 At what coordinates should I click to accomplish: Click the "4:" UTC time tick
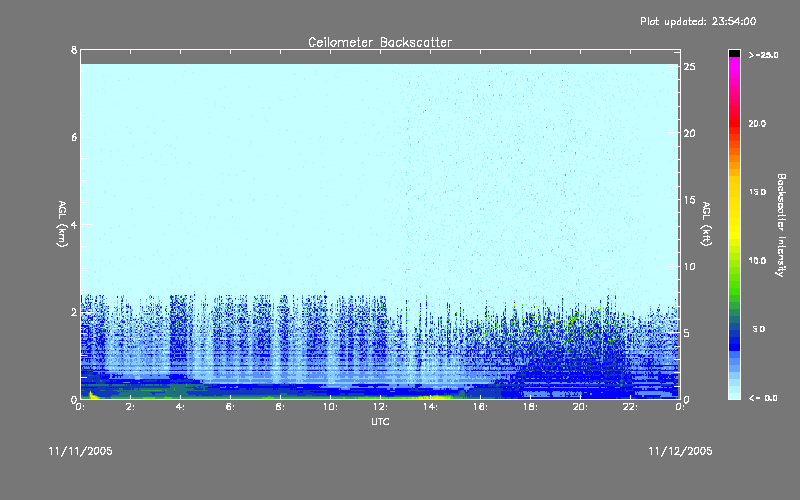pos(180,407)
